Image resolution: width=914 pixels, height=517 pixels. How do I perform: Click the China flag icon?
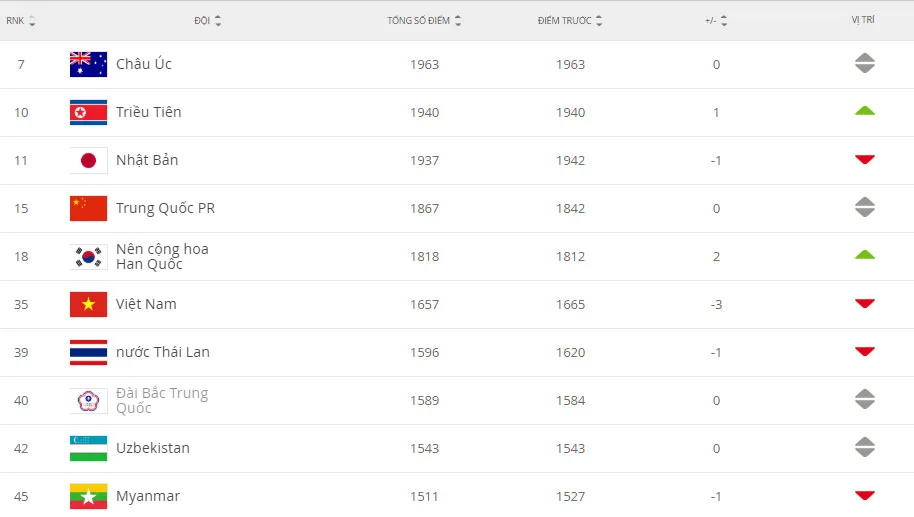pos(89,208)
